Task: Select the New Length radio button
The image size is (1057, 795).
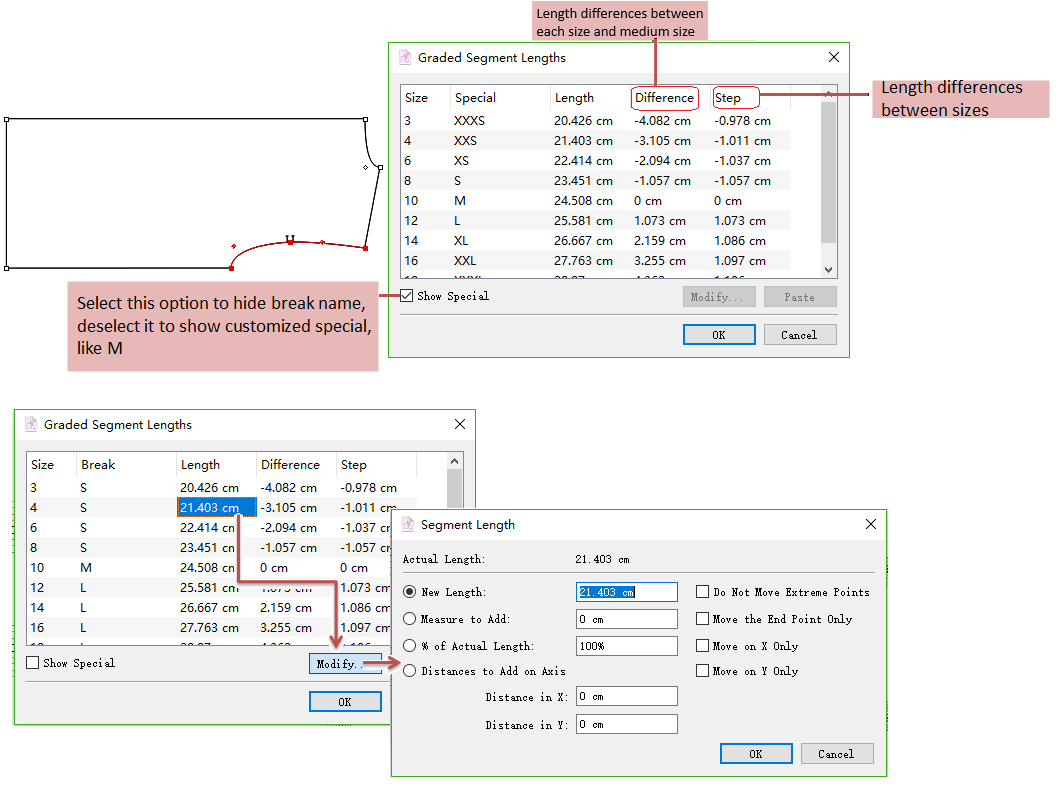Action: point(409,592)
